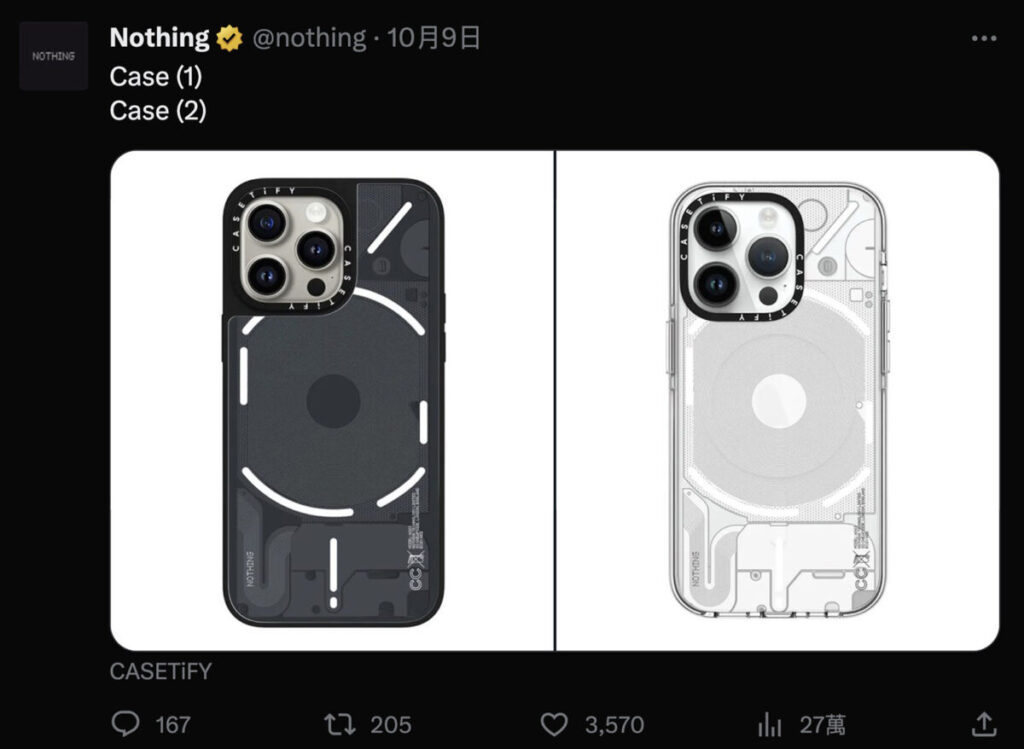1024x749 pixels.
Task: Click the gold verified badge
Action: 230,39
